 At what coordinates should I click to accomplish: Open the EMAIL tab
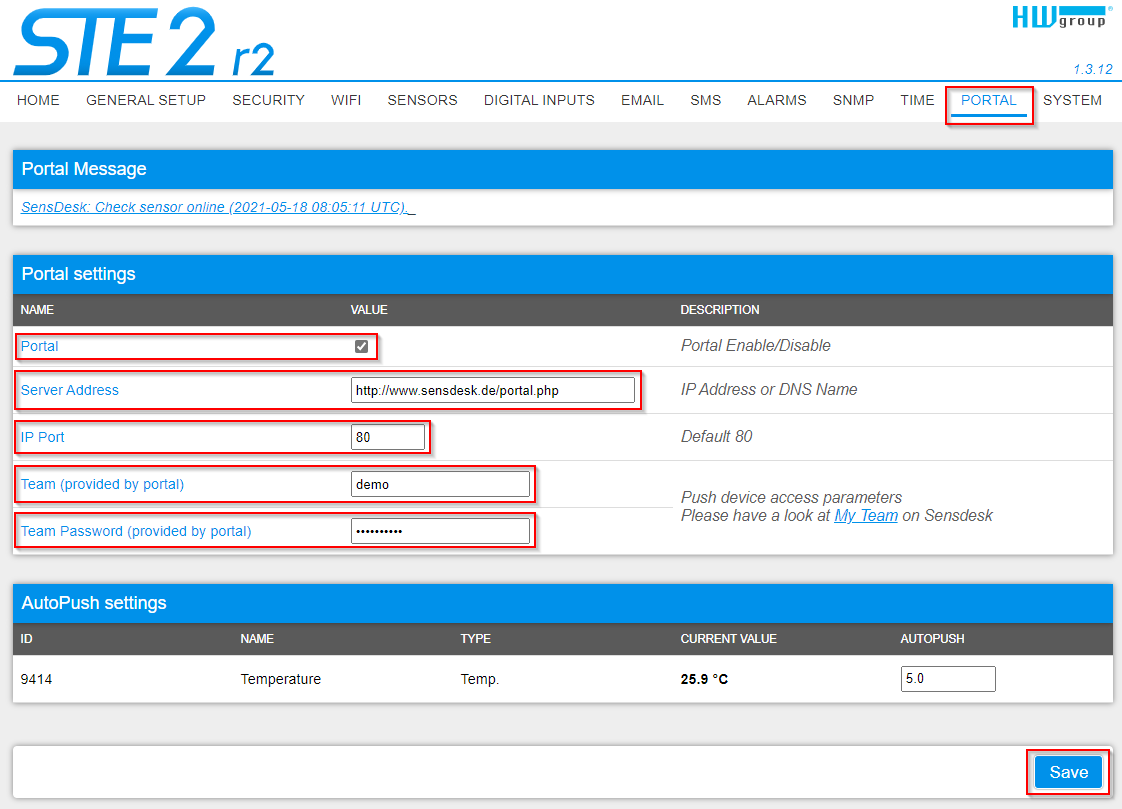[x=642, y=100]
